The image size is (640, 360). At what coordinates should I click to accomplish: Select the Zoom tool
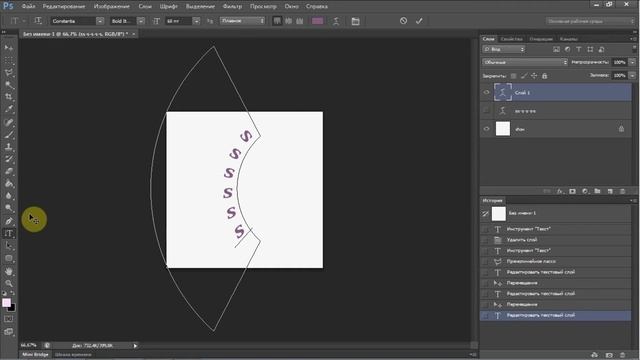coord(9,283)
